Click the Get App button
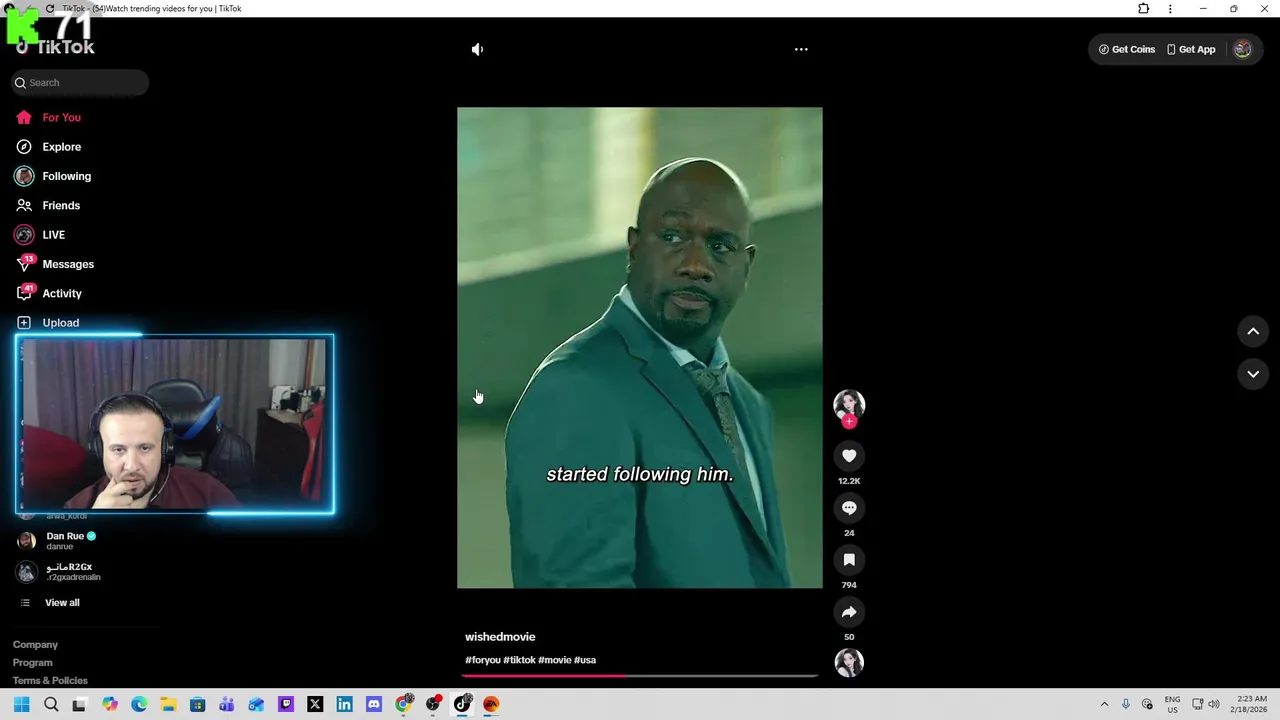Screen dimensions: 1280x720 coord(1191,49)
